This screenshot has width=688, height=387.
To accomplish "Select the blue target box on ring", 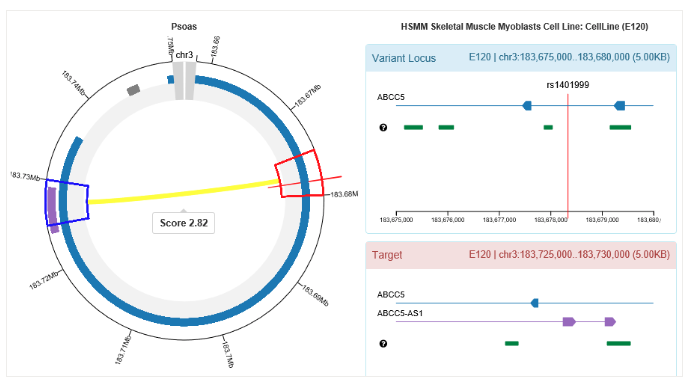I will (x=67, y=202).
